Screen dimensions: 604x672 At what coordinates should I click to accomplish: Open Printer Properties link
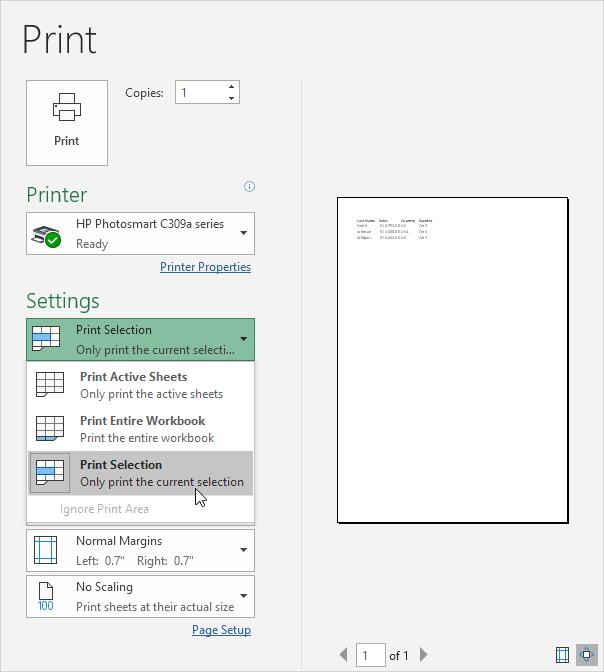(x=205, y=267)
